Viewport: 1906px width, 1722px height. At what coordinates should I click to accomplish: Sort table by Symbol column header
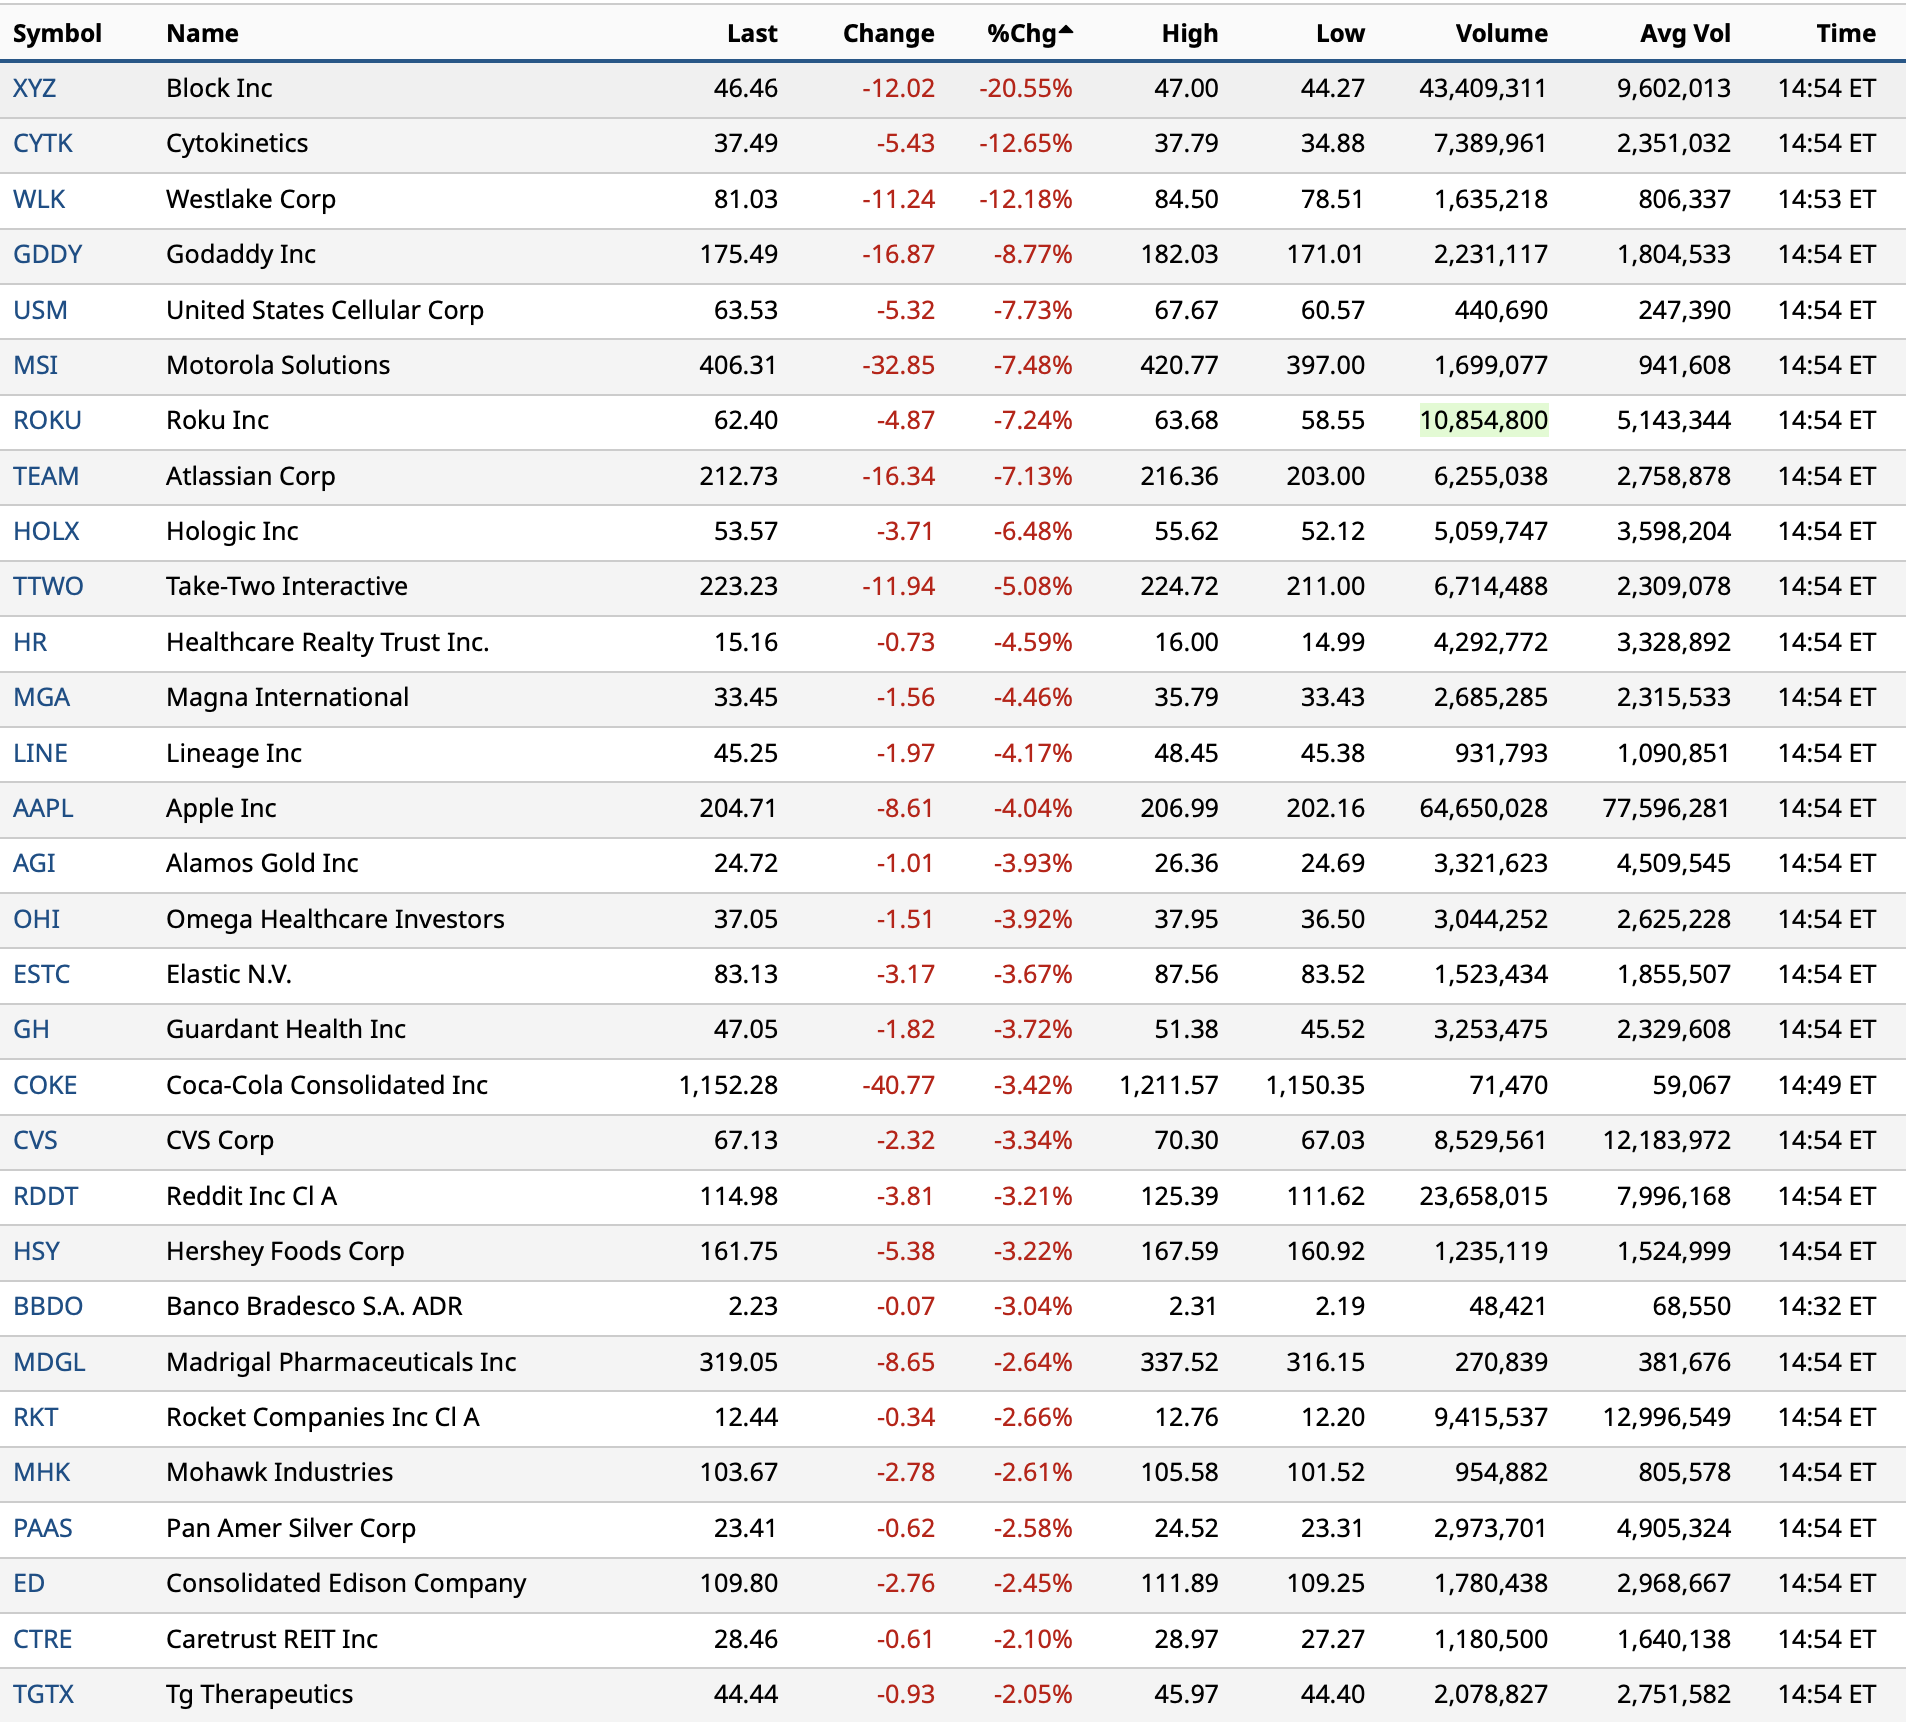click(x=57, y=33)
